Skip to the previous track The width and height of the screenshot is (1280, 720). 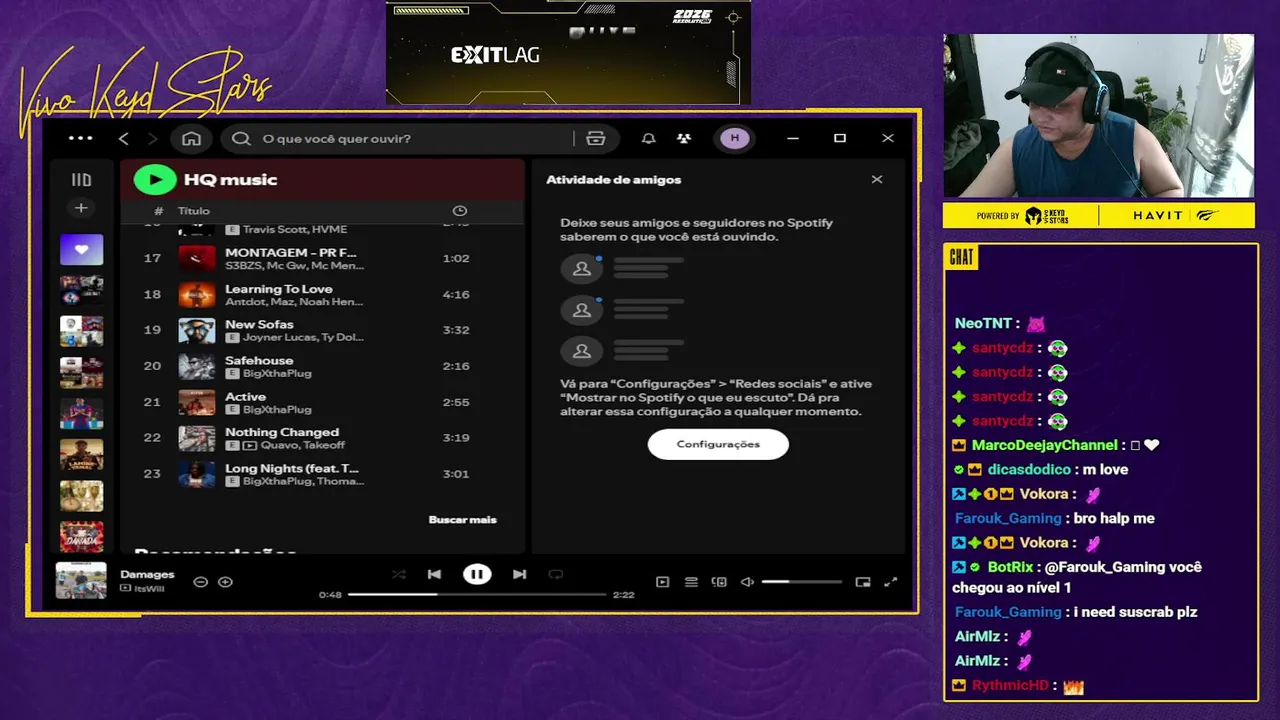(434, 574)
